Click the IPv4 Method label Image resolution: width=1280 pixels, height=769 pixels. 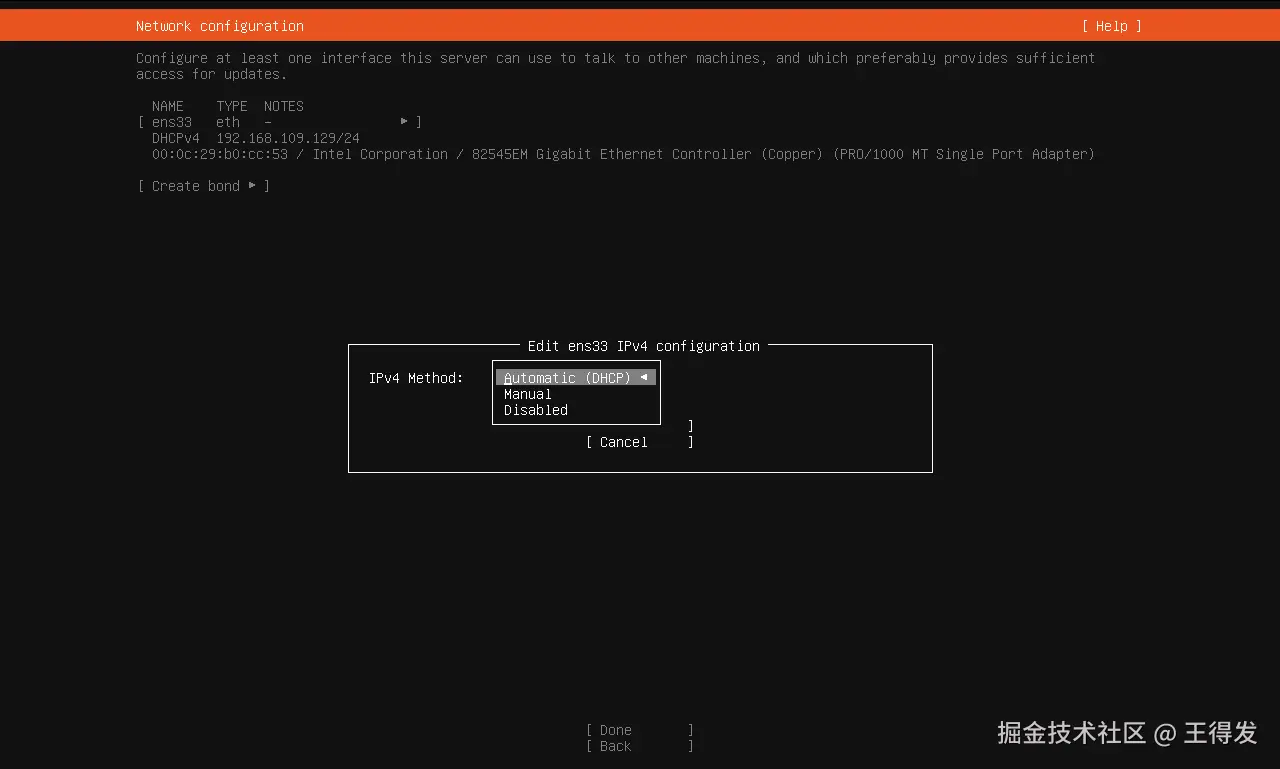pyautogui.click(x=416, y=378)
